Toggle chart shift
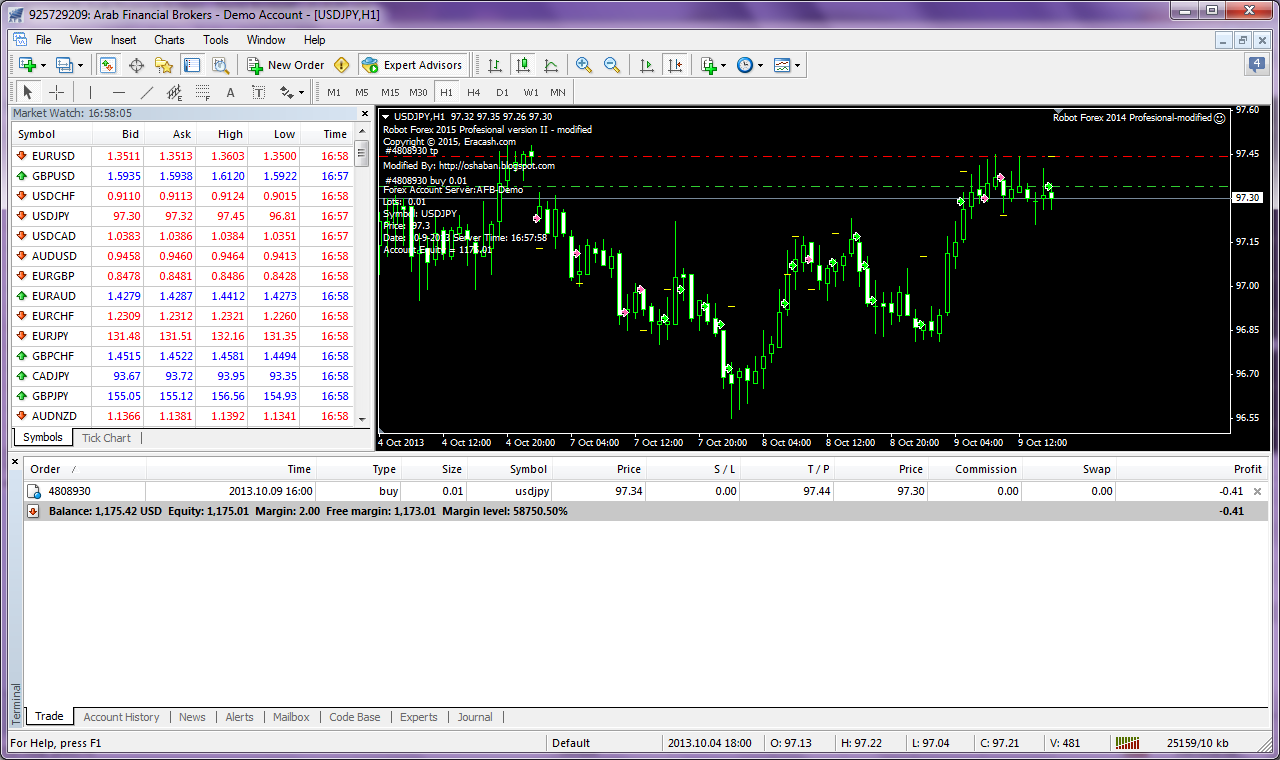 coord(675,65)
